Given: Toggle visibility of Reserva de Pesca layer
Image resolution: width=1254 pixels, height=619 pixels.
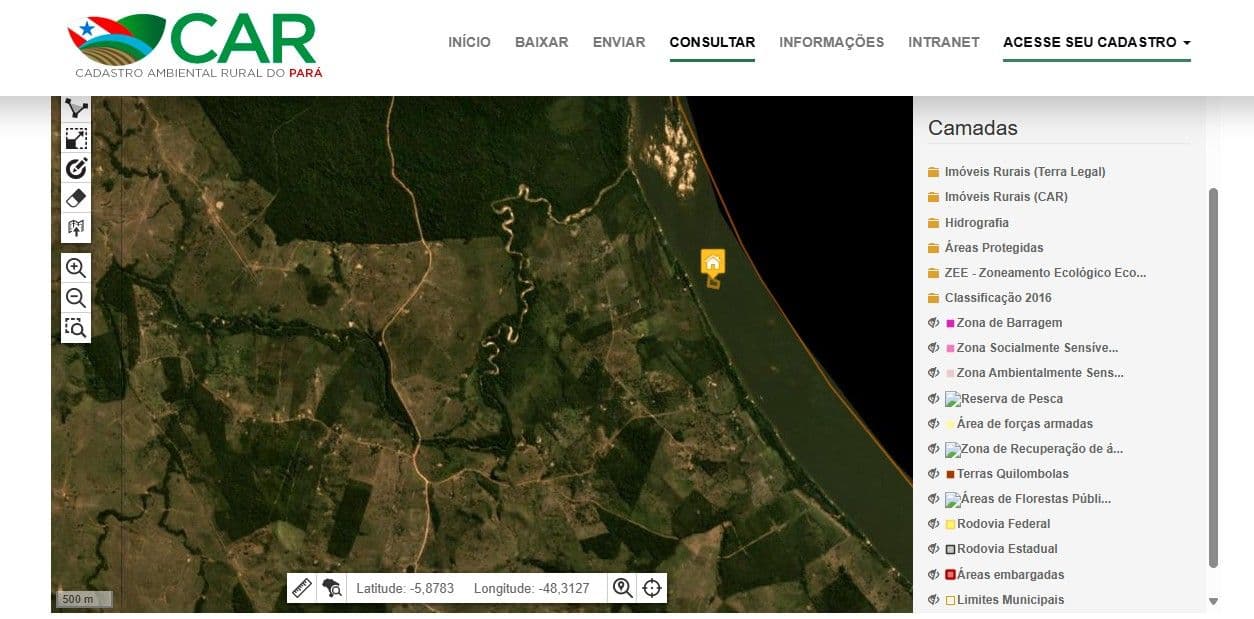Looking at the screenshot, I should [x=933, y=399].
